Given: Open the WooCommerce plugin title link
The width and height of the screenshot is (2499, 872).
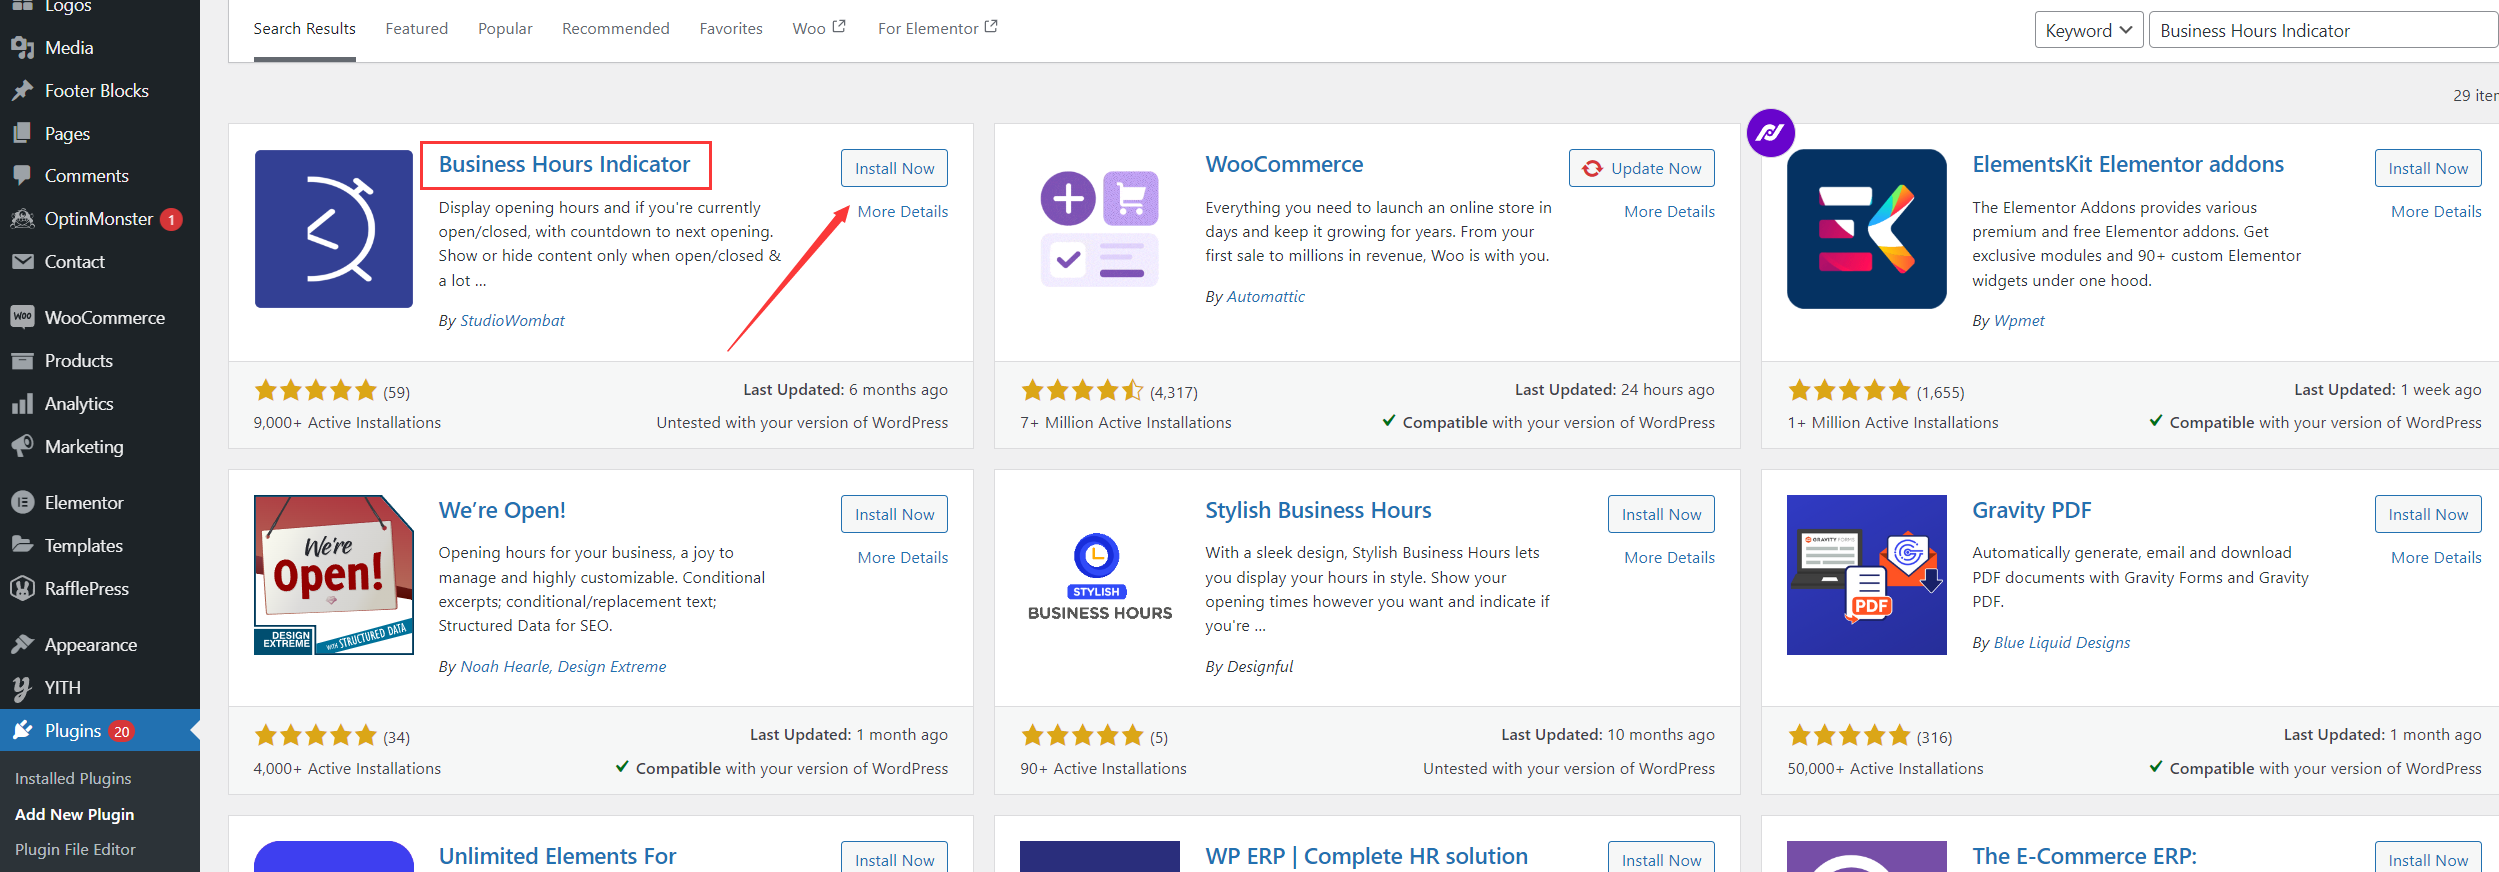Looking at the screenshot, I should (1284, 165).
